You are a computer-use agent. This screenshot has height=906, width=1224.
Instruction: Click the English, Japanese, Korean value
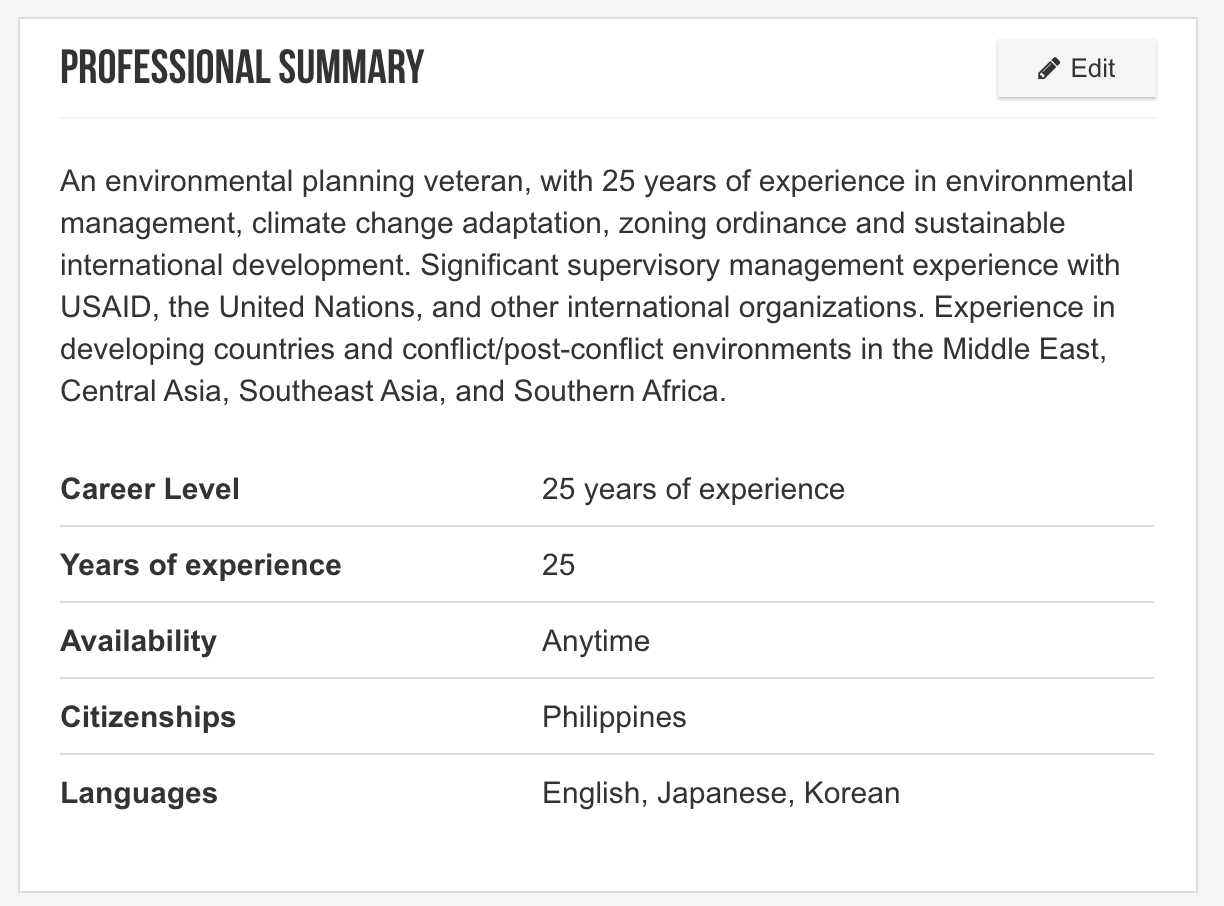point(721,793)
